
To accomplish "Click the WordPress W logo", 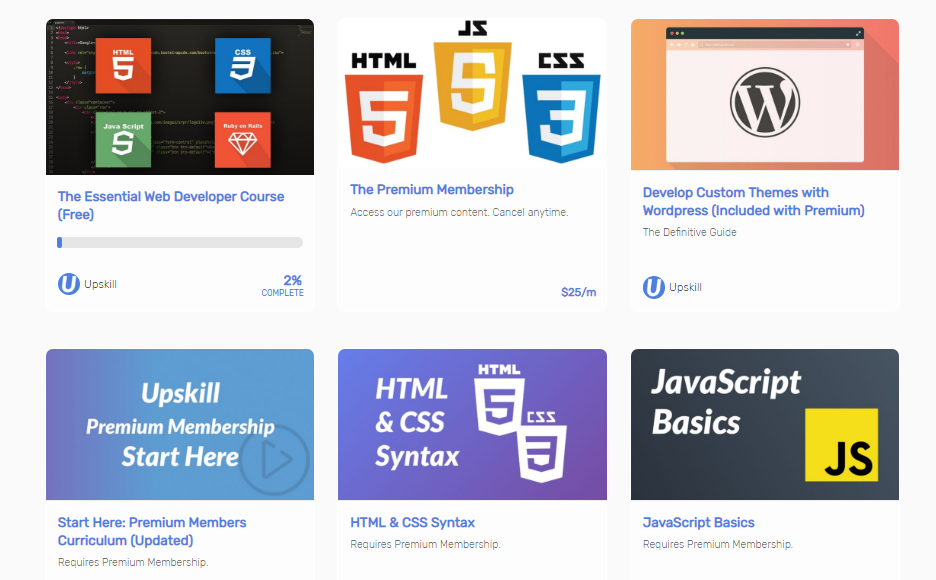I will pos(765,102).
